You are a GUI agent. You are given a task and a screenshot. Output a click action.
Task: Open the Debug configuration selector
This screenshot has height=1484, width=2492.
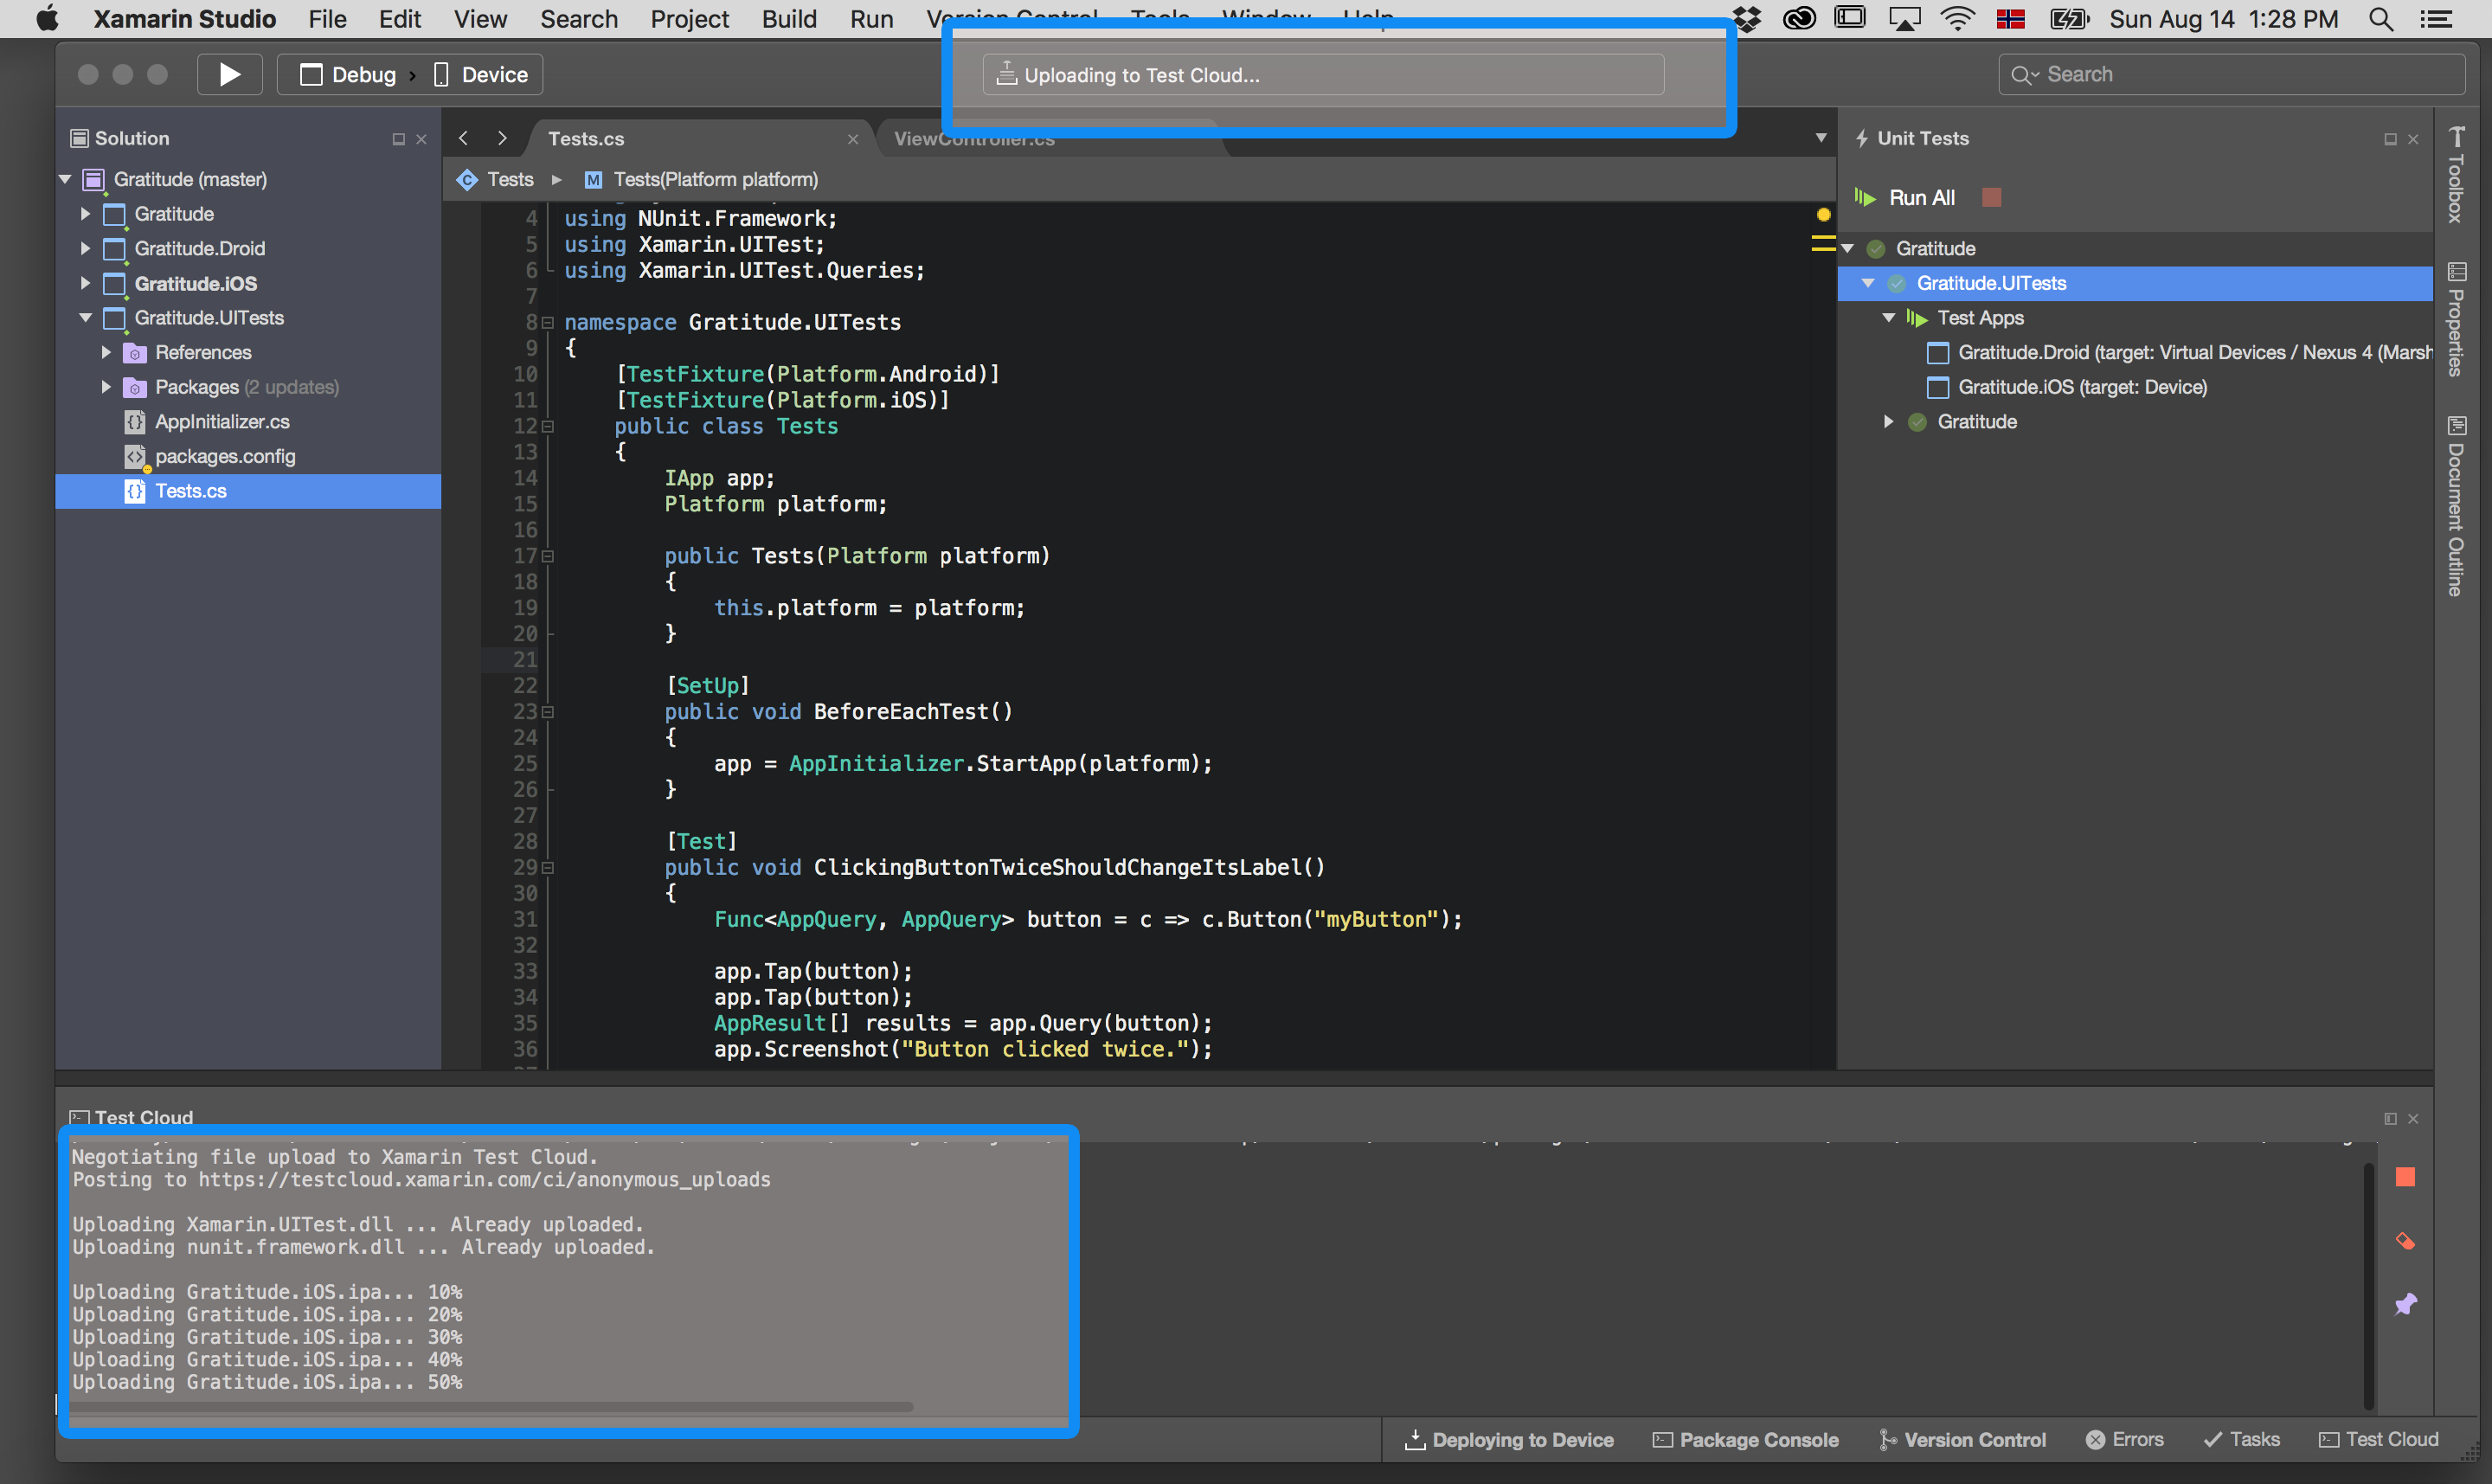(x=347, y=75)
